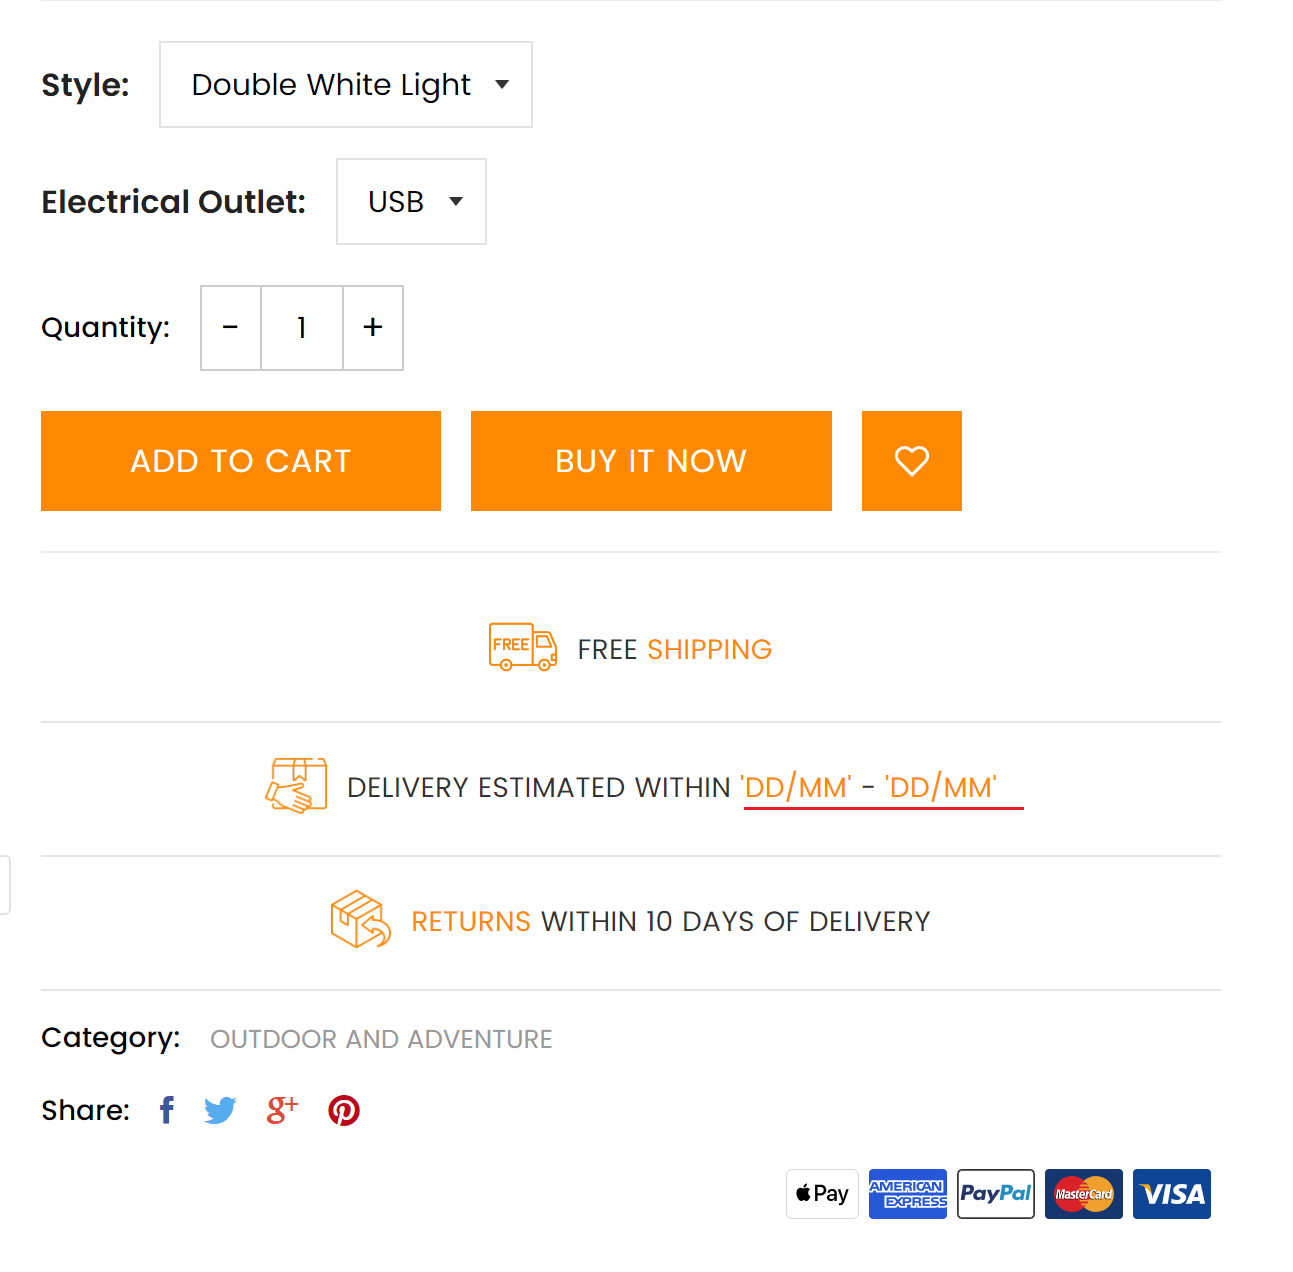Share product on Twitter

(x=220, y=1110)
